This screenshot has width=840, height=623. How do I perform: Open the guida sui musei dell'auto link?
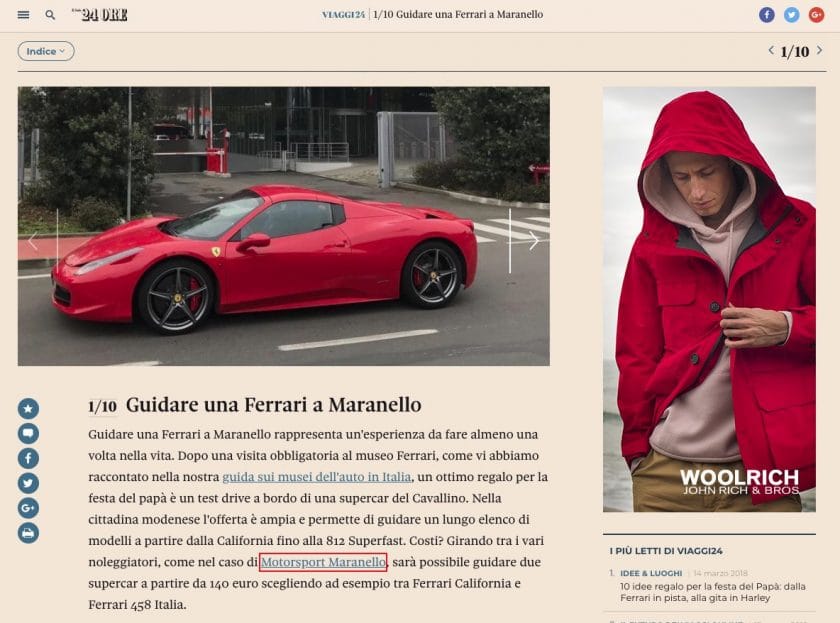coord(317,477)
